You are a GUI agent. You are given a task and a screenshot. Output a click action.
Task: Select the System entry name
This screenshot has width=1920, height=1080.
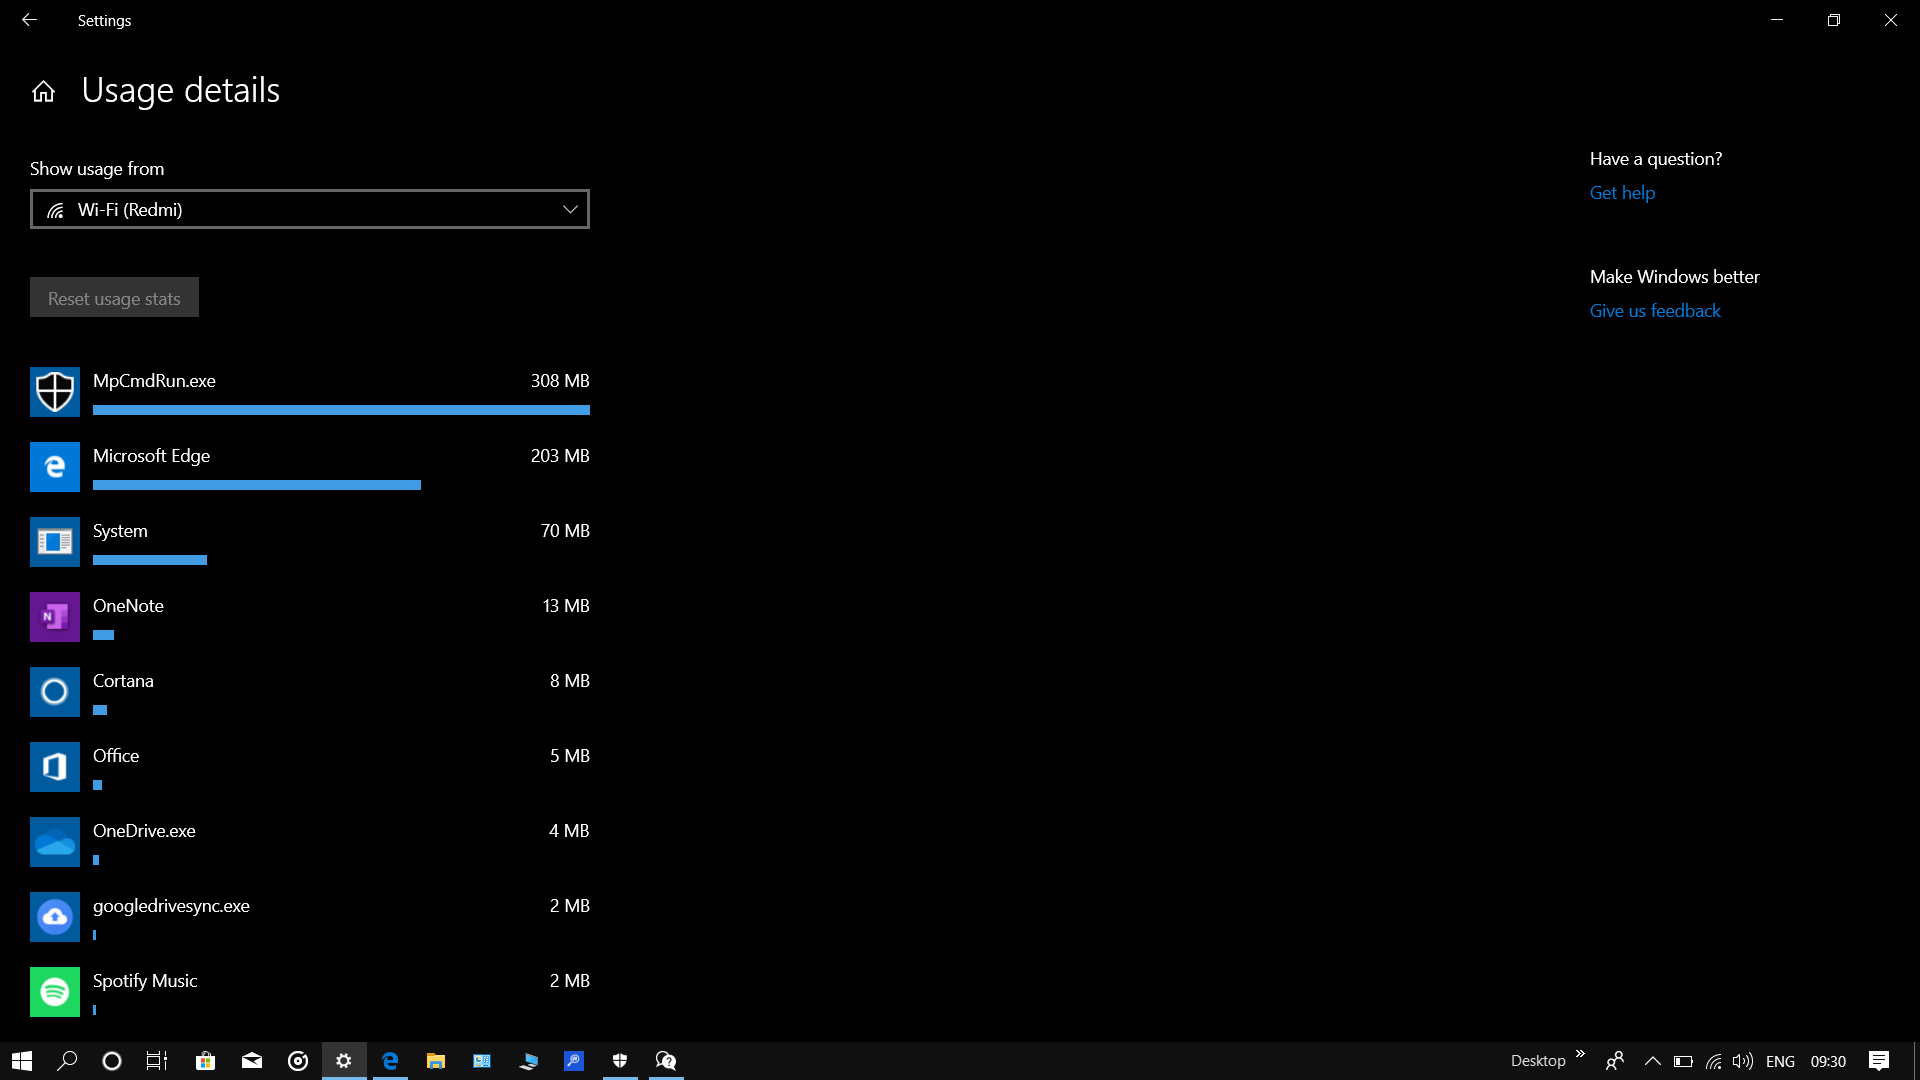[x=120, y=531]
